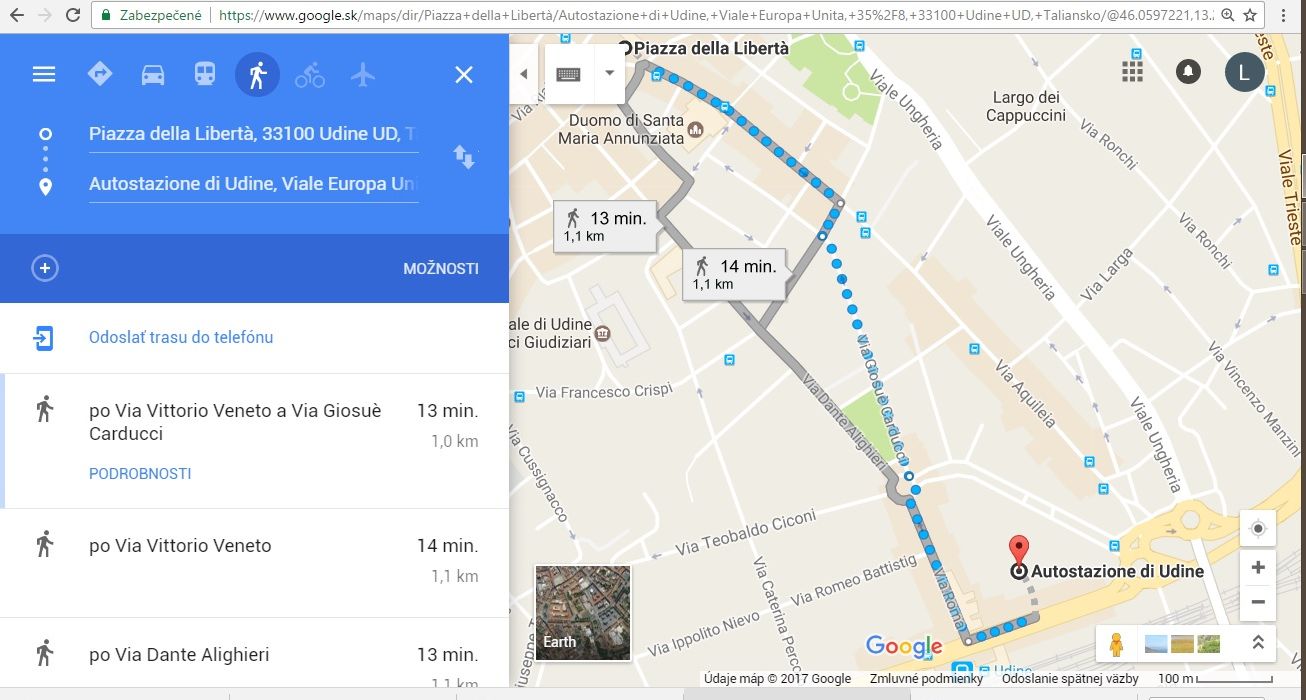Switch to Earth satellite view thumbnail

pyautogui.click(x=583, y=612)
